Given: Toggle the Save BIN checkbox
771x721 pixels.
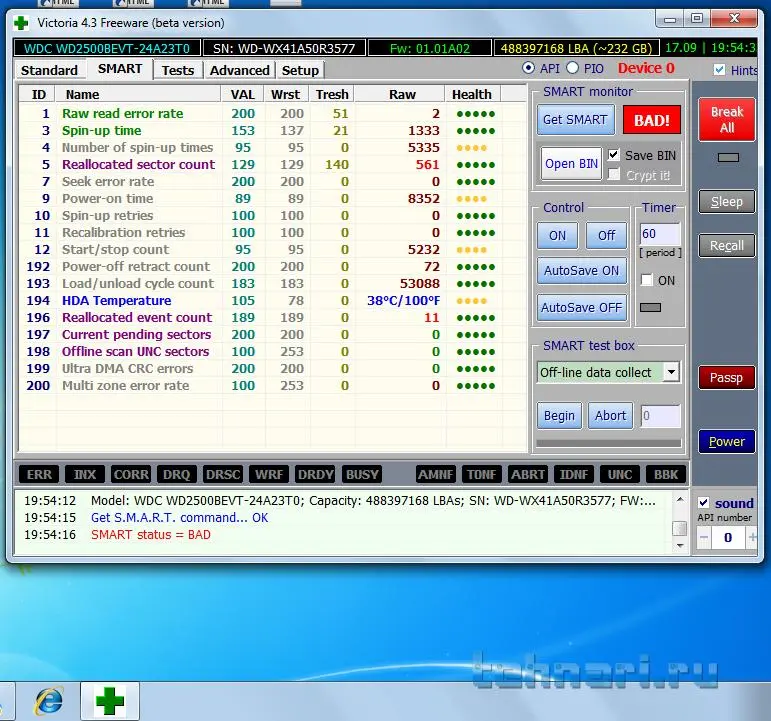Looking at the screenshot, I should pos(613,155).
